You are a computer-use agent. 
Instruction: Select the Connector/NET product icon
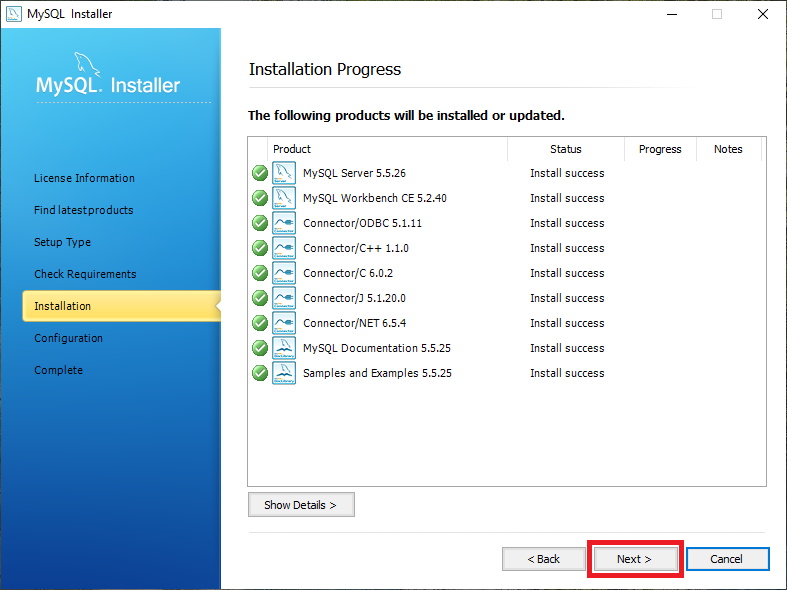[x=284, y=323]
